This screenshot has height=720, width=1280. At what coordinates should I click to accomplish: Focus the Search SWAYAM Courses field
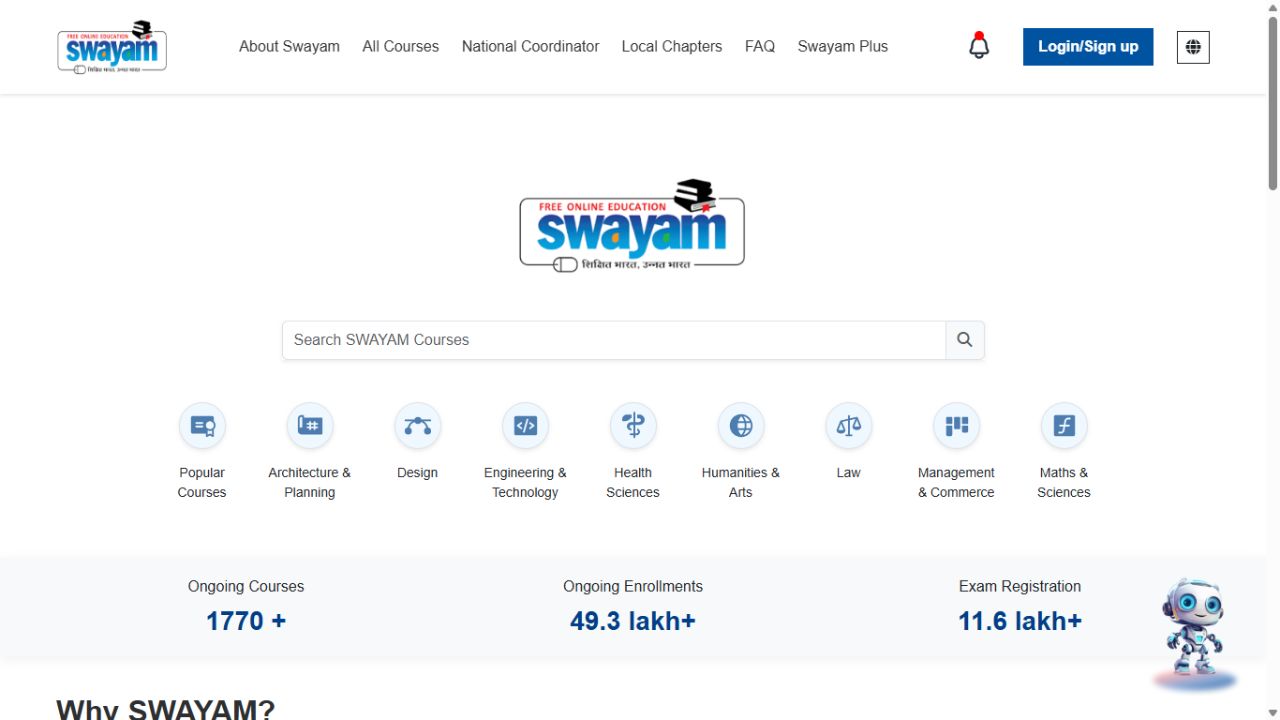click(x=613, y=340)
